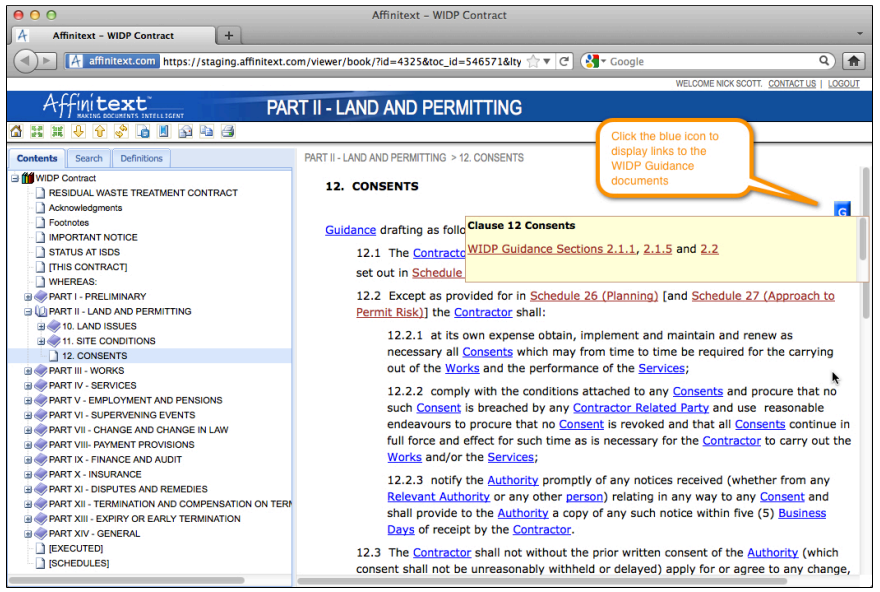Bookmark the page using the star icon
880x592 pixels.
tap(533, 61)
